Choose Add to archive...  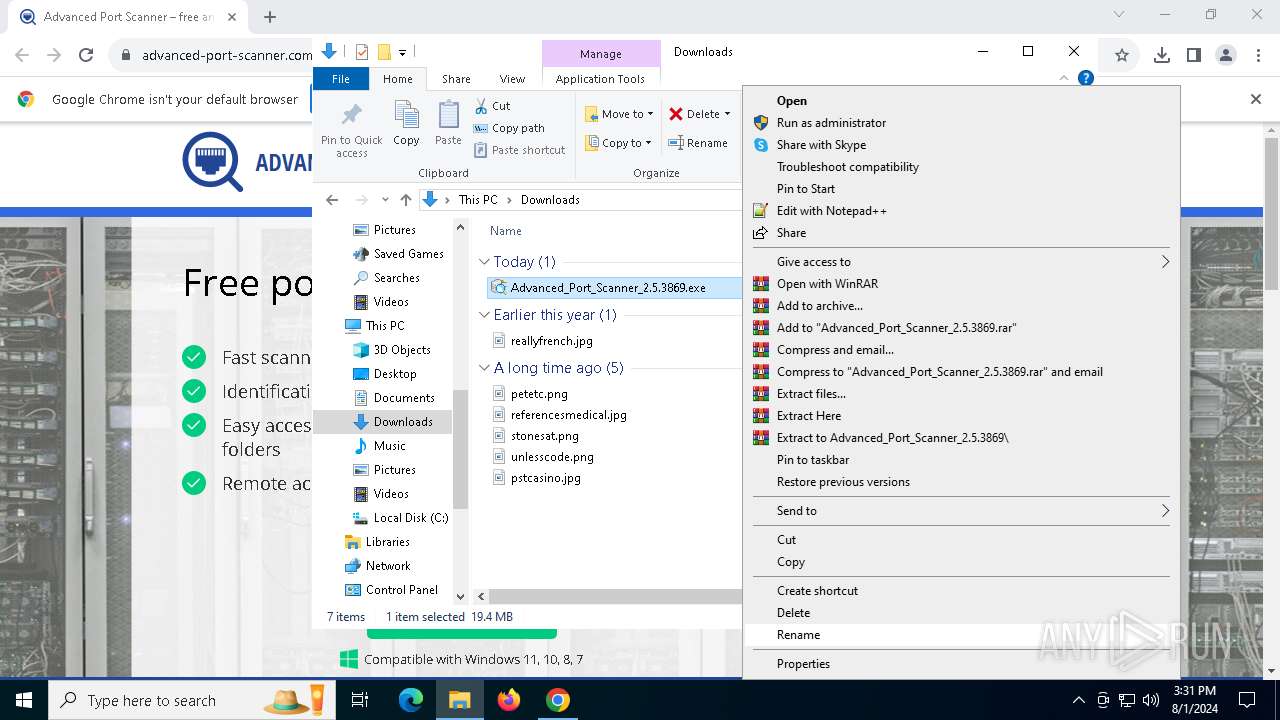[x=961, y=306]
